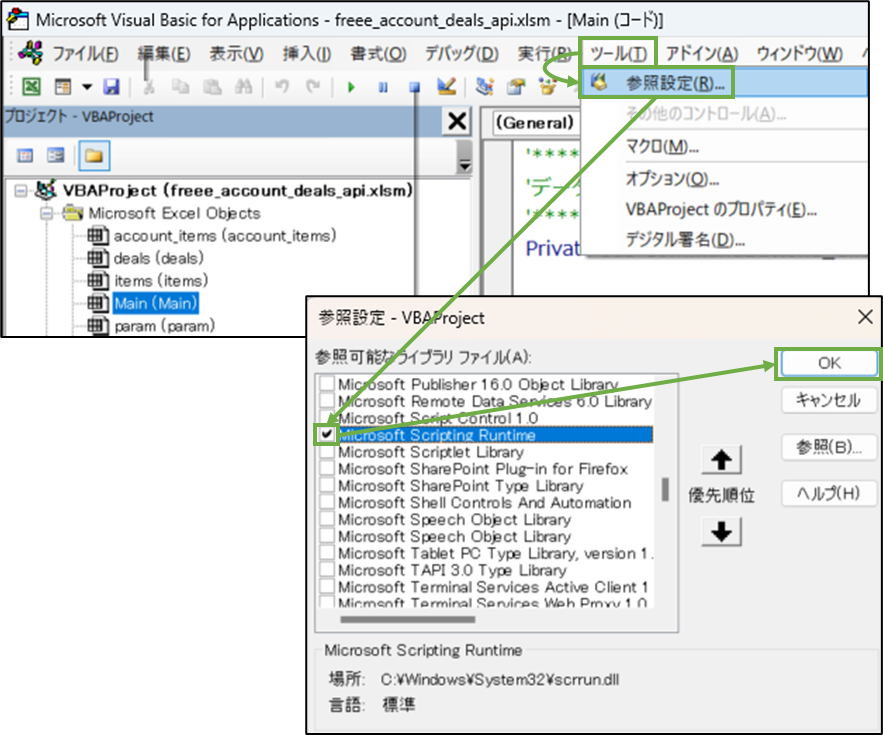Click View Object icon in project pane

coord(56,155)
